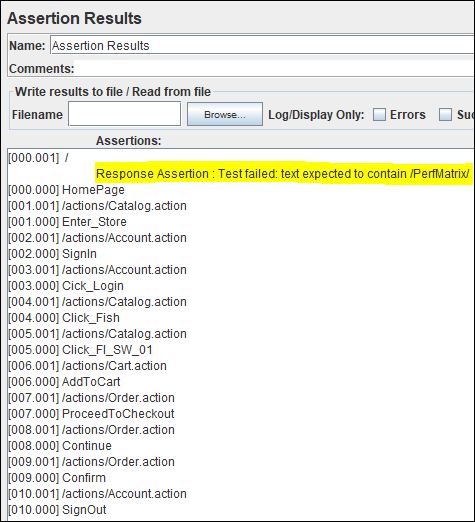The image size is (475, 522).
Task: Click the Browse... button
Action: pos(225,114)
